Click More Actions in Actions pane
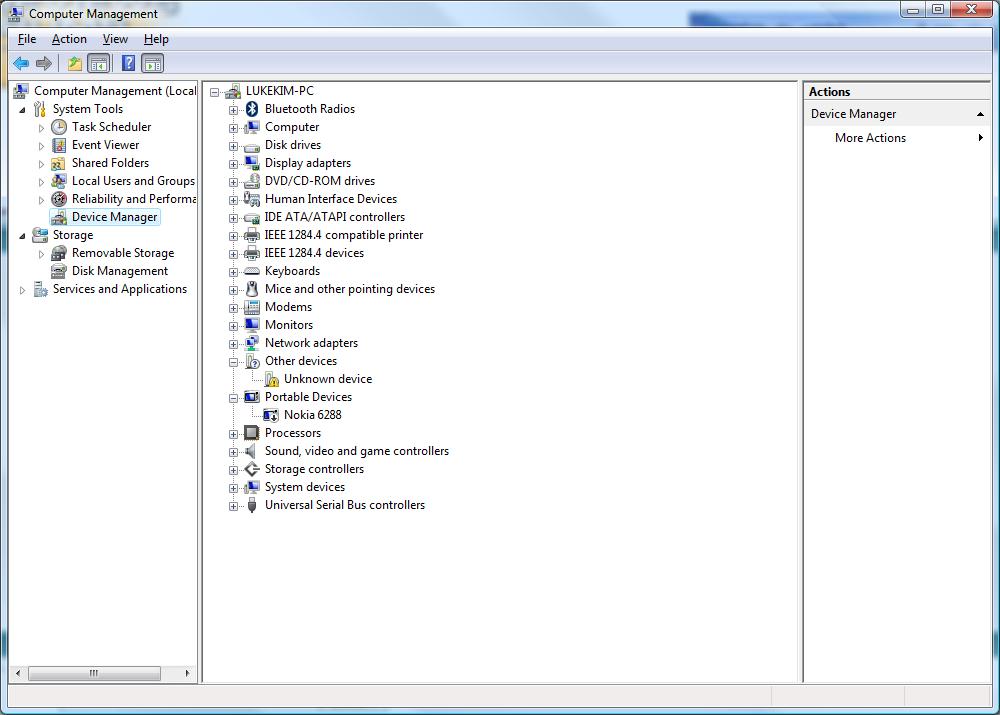 coord(870,138)
